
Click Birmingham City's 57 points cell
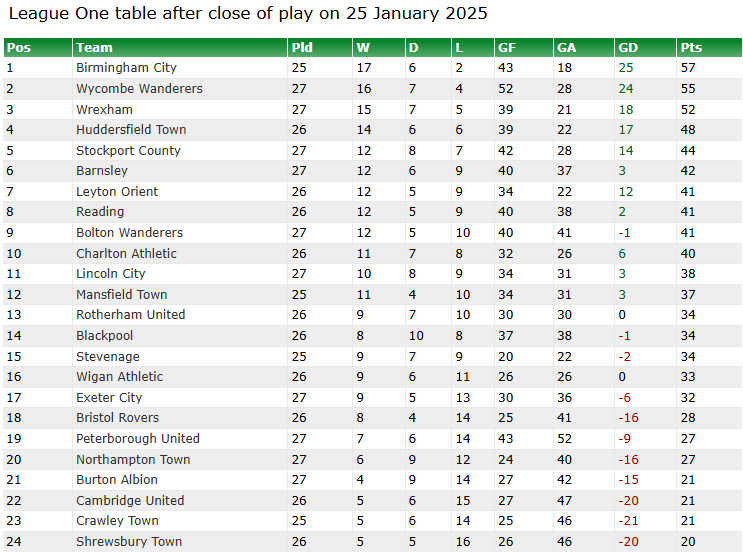688,68
